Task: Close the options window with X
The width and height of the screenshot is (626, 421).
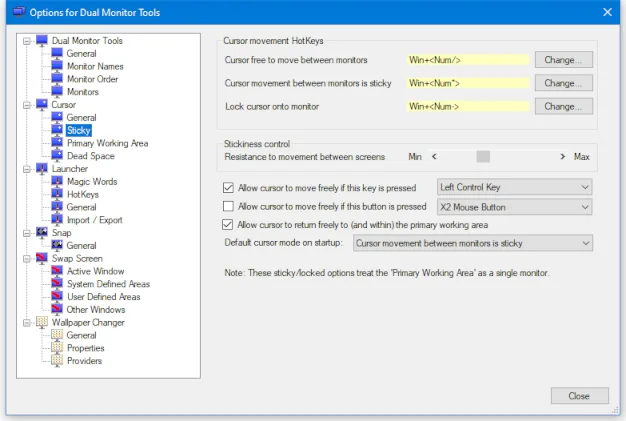Action: click(607, 12)
